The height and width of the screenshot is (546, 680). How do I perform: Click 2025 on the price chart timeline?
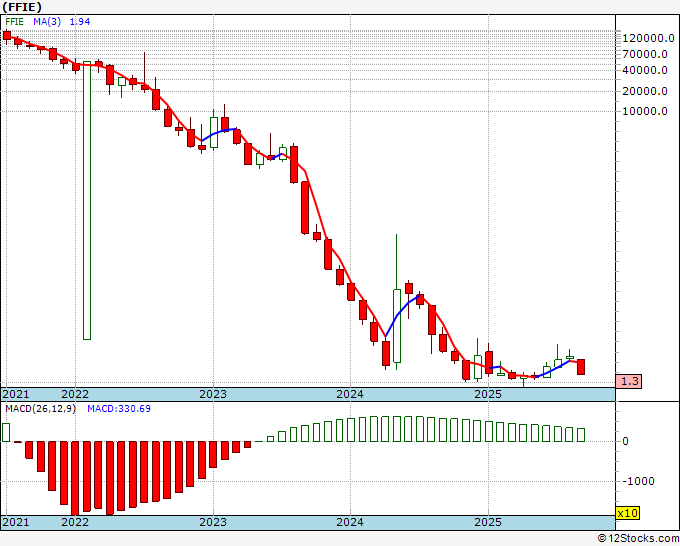pos(488,394)
